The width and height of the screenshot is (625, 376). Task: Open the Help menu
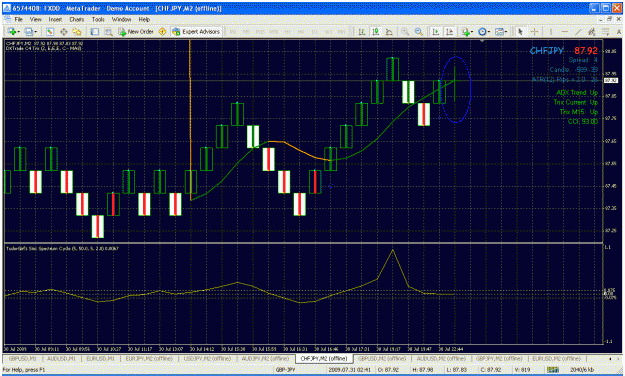[x=144, y=19]
